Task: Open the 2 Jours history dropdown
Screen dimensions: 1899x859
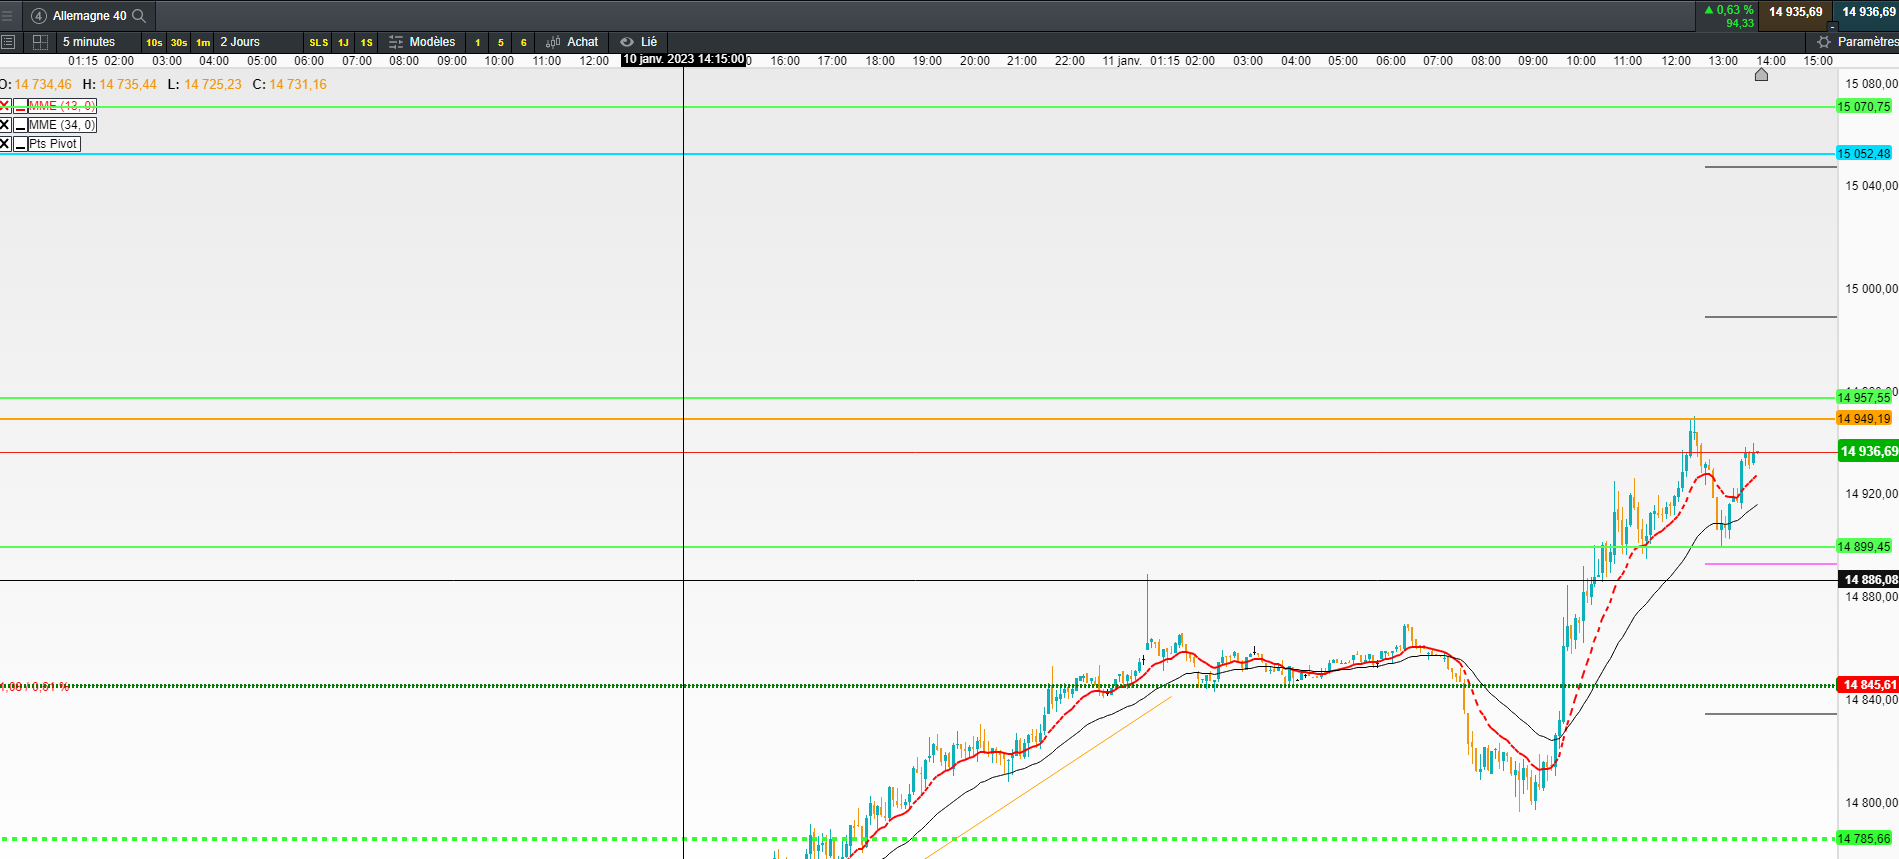Action: 240,42
